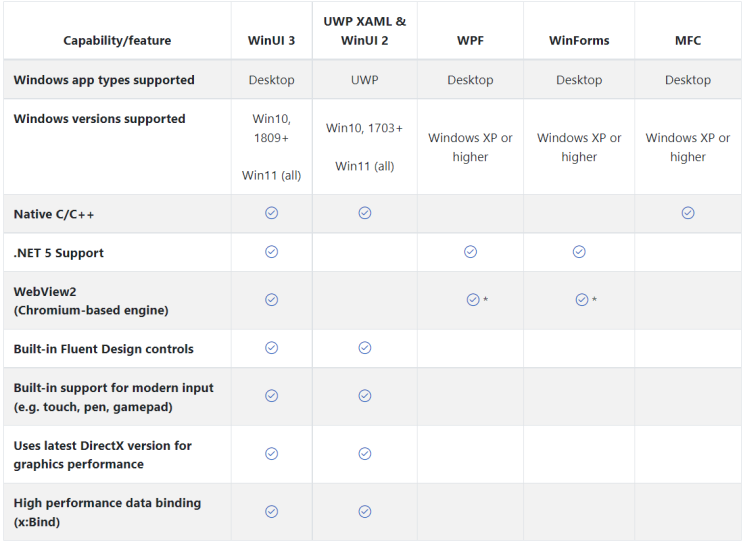Click WinForms WebView2 checkmark with asterisk

pos(582,300)
